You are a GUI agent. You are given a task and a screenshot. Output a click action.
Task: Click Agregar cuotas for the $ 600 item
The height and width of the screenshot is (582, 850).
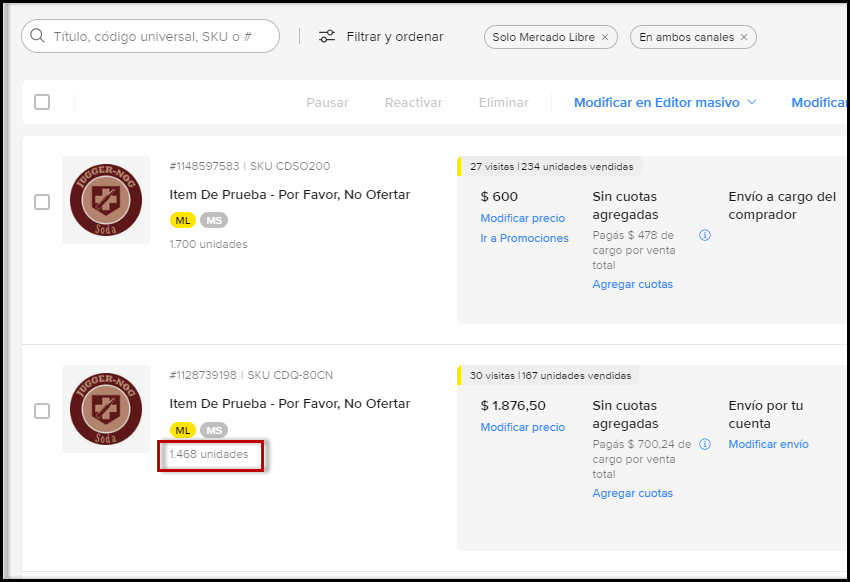pos(633,284)
